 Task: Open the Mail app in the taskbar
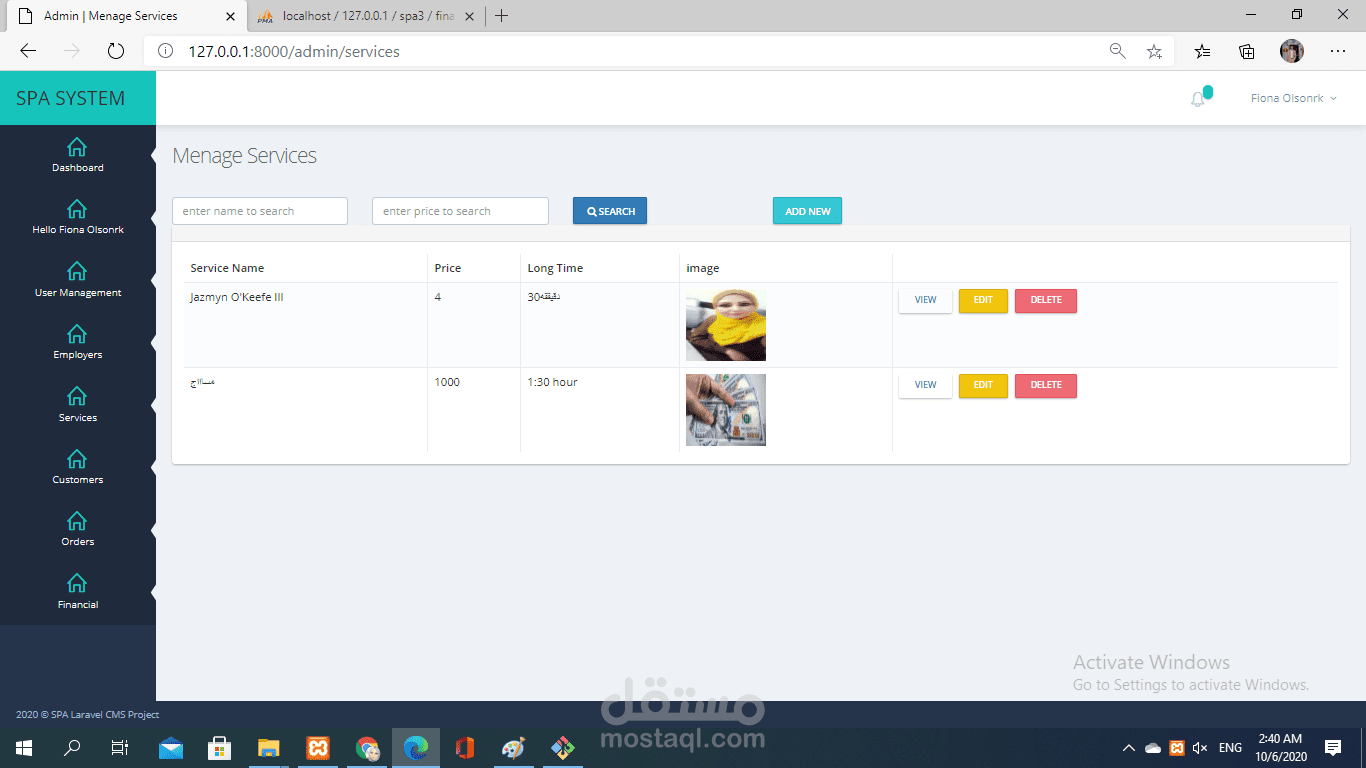point(171,747)
